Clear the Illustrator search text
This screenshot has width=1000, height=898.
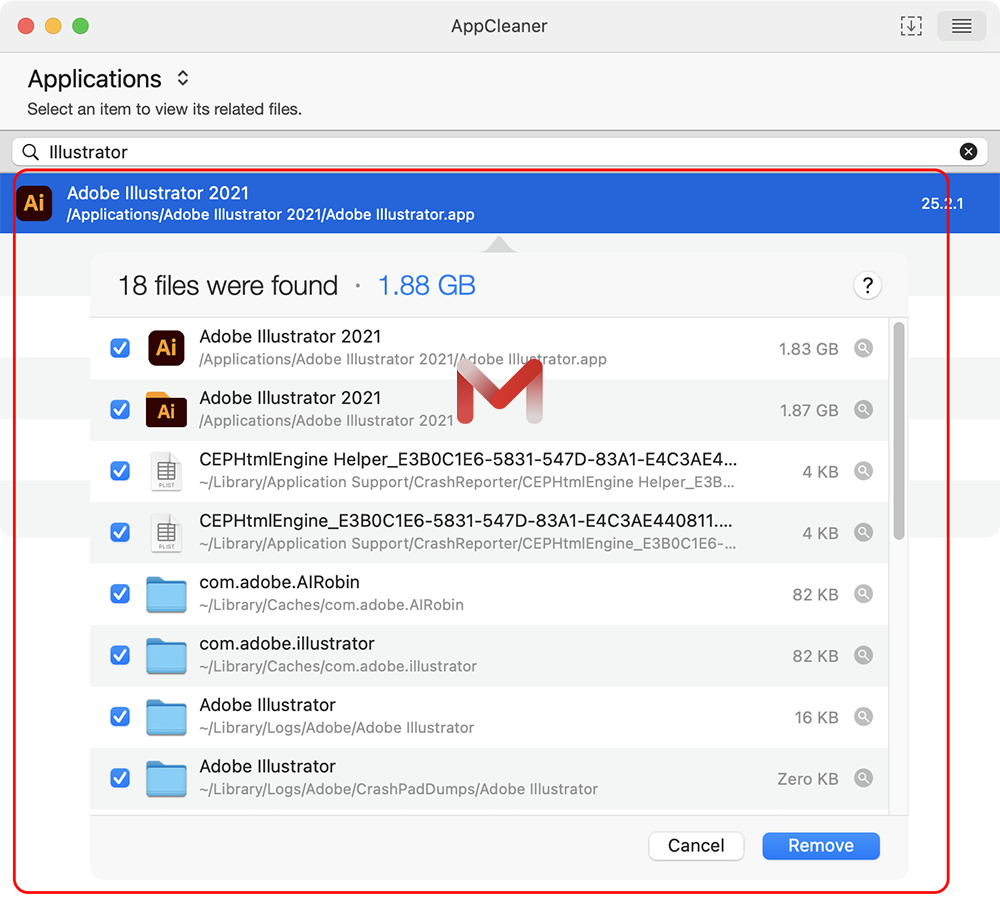(968, 151)
